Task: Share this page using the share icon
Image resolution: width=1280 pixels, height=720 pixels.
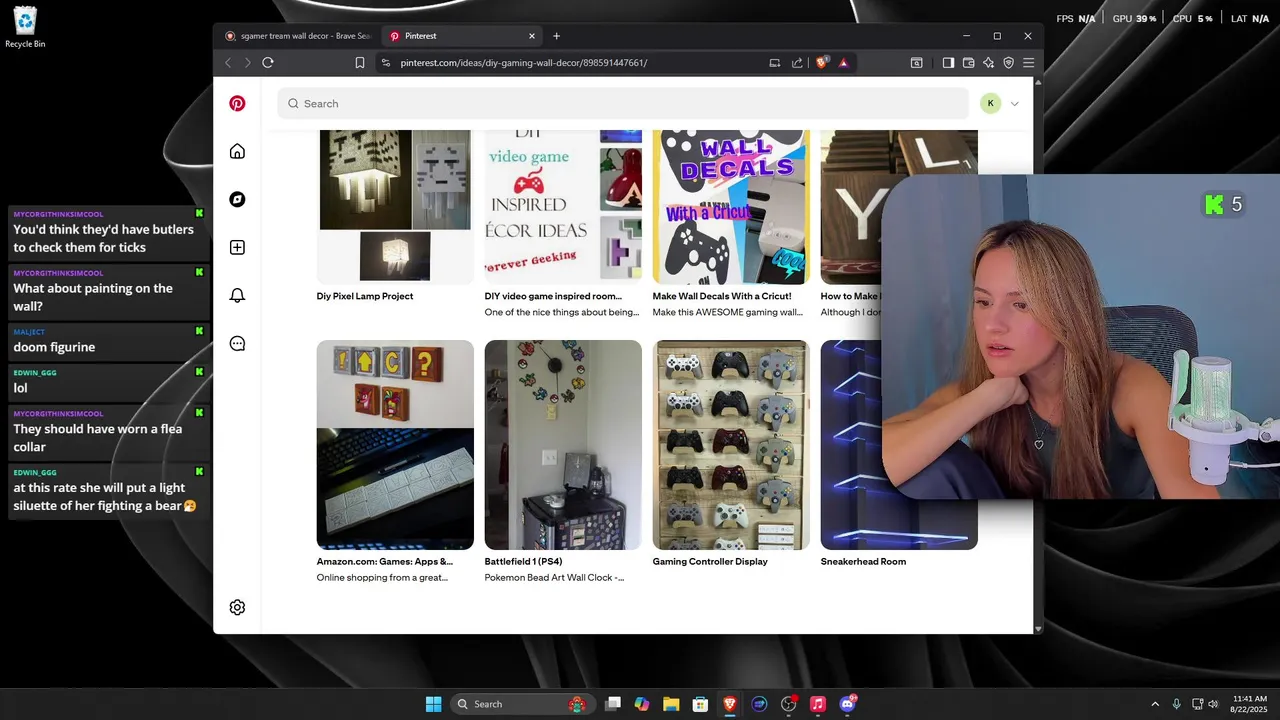Action: (797, 62)
